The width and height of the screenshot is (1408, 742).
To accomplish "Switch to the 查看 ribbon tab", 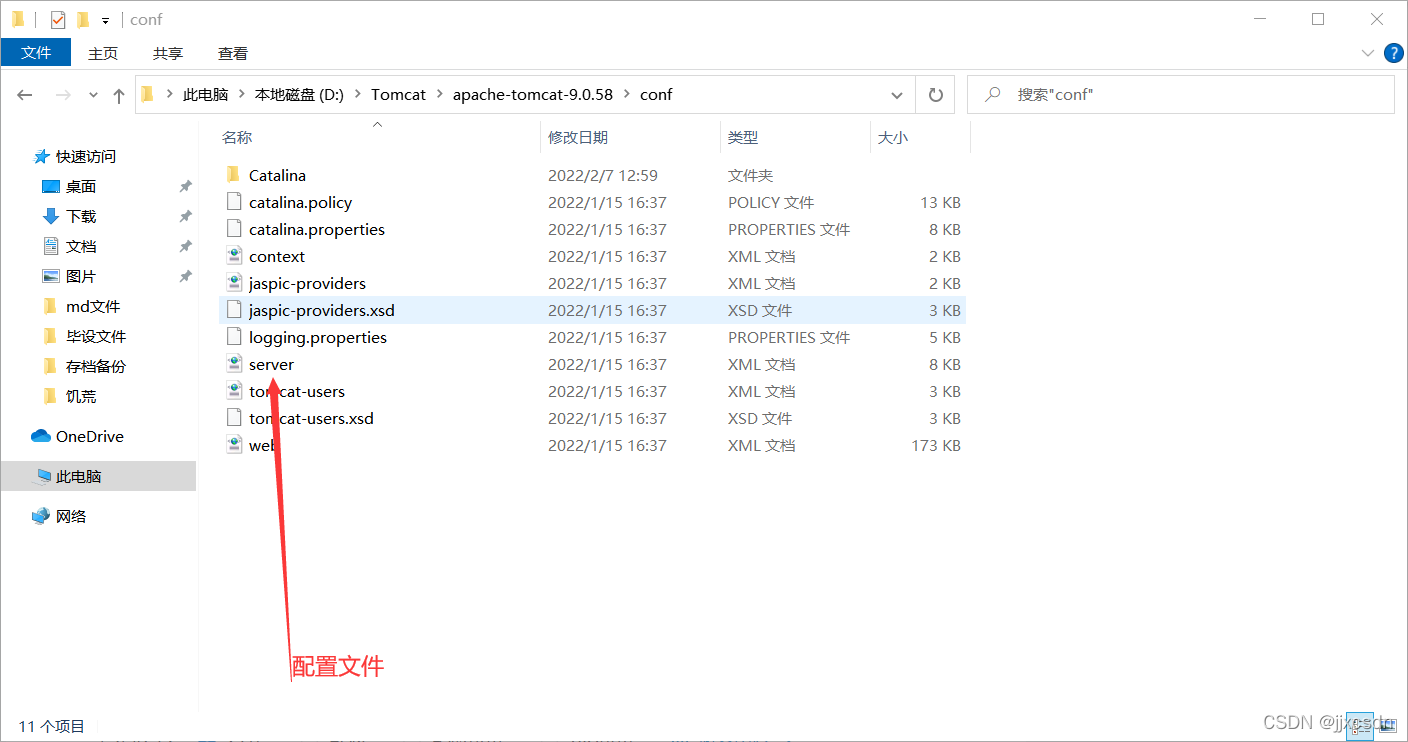I will [233, 53].
